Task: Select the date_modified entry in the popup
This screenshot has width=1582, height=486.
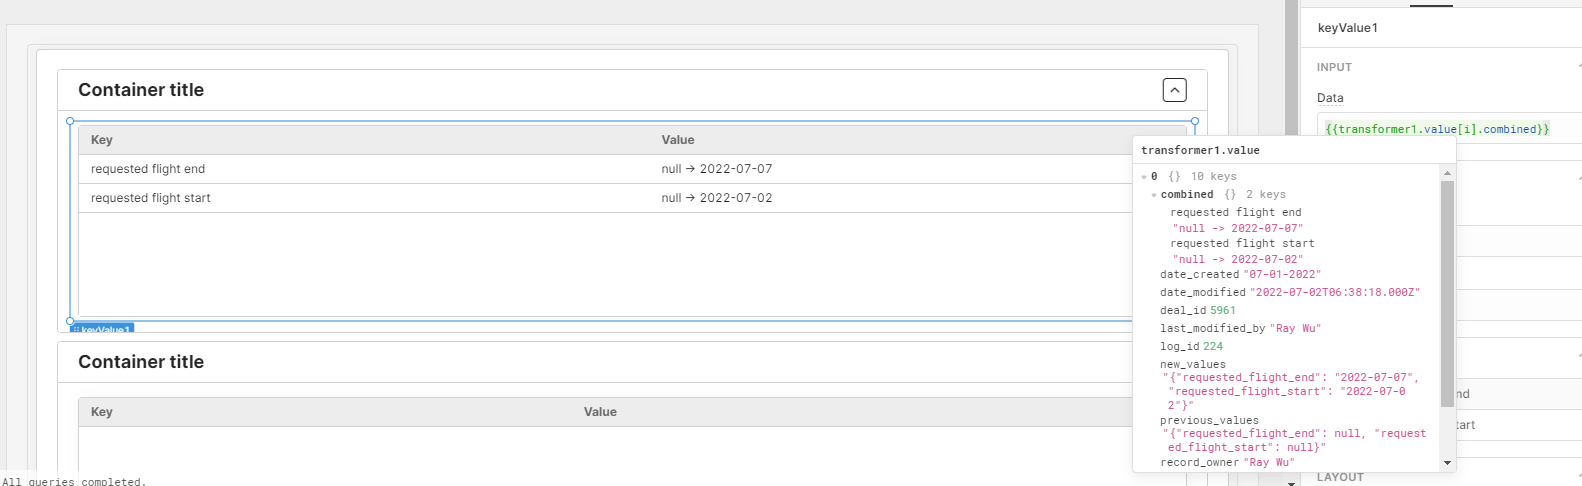Action: point(1203,293)
